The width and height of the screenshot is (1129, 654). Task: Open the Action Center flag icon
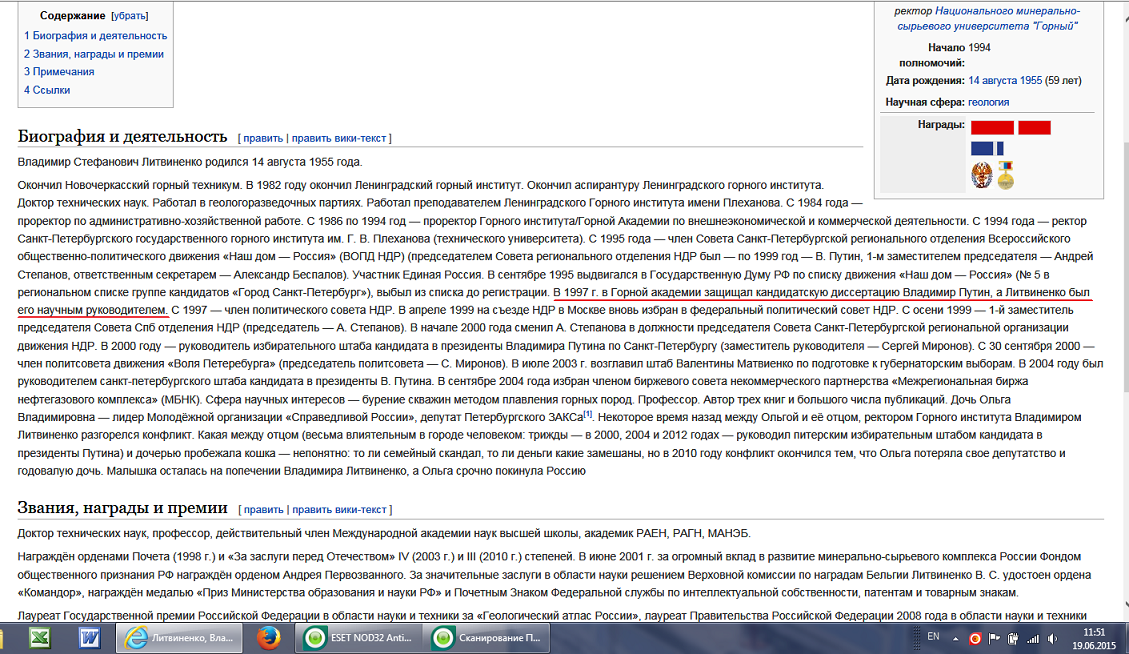pos(994,638)
